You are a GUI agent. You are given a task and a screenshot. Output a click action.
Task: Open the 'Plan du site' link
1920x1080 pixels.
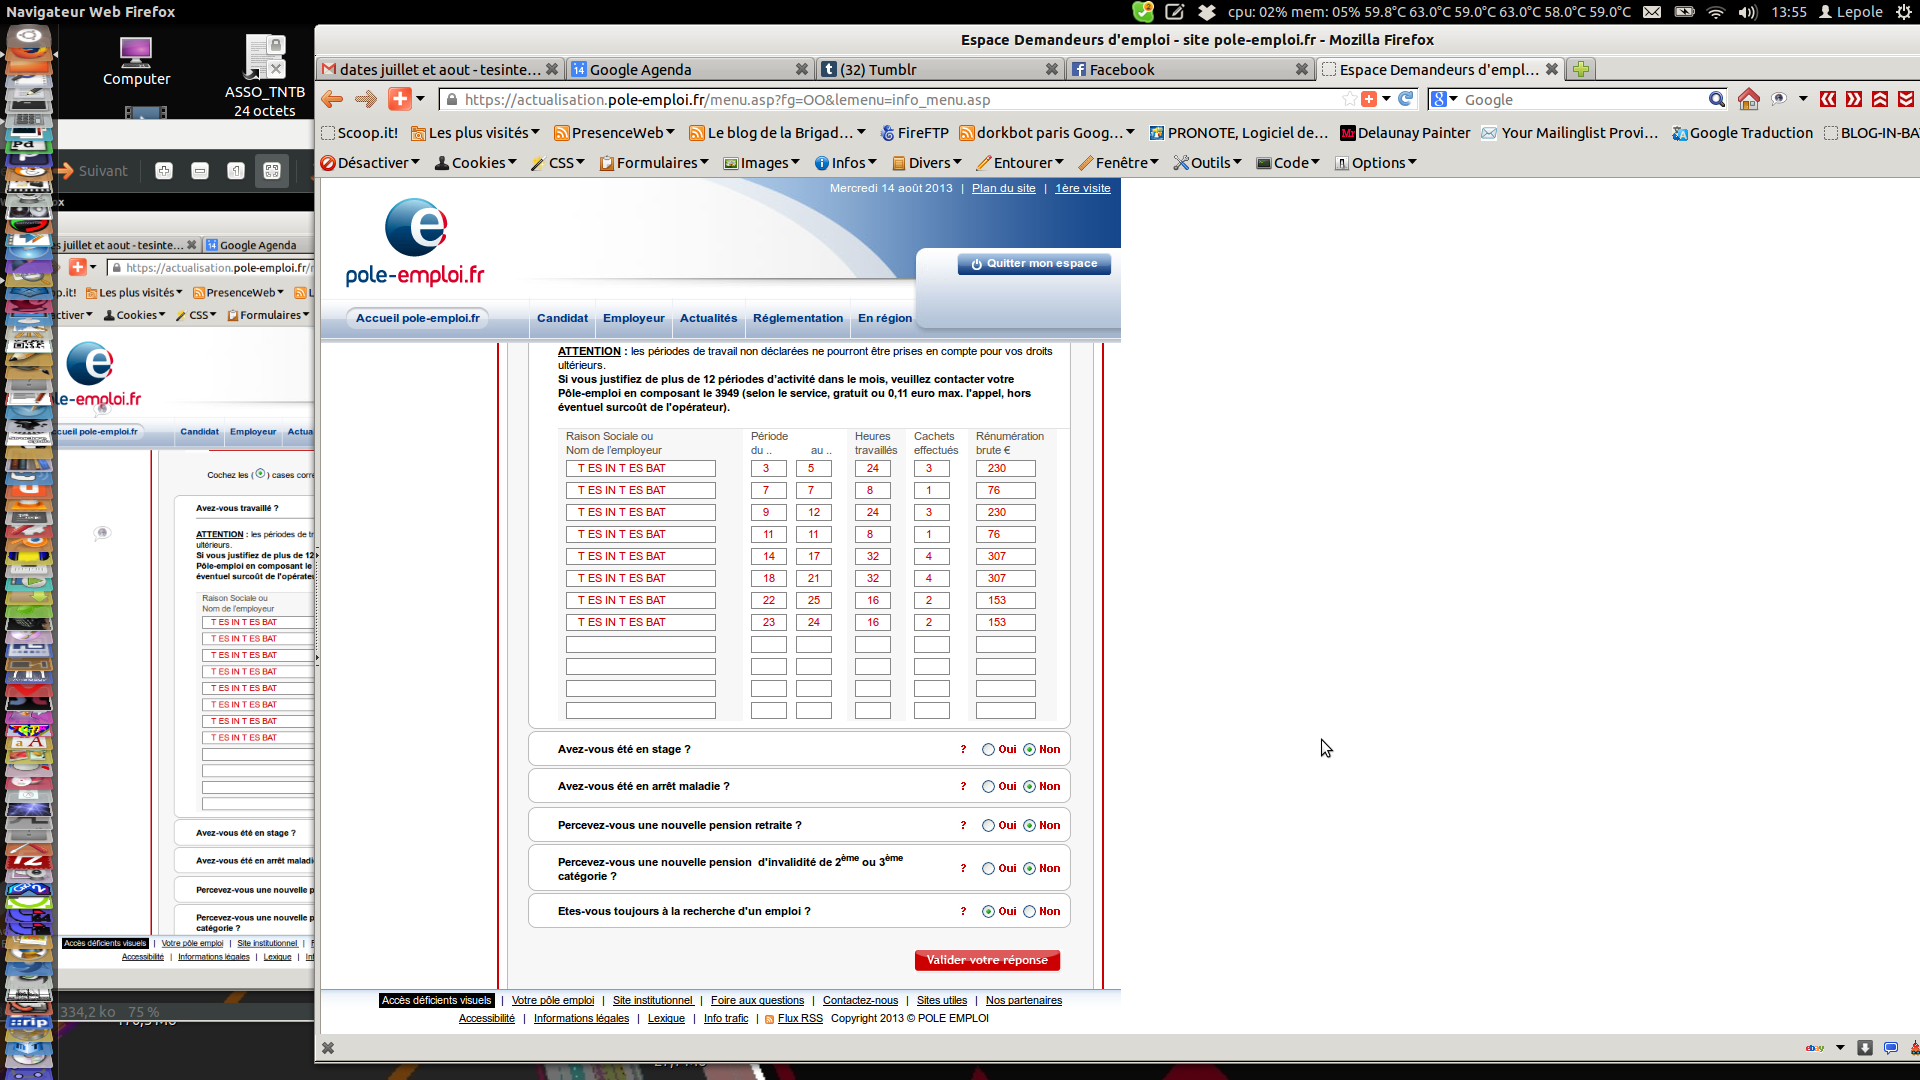click(1003, 188)
